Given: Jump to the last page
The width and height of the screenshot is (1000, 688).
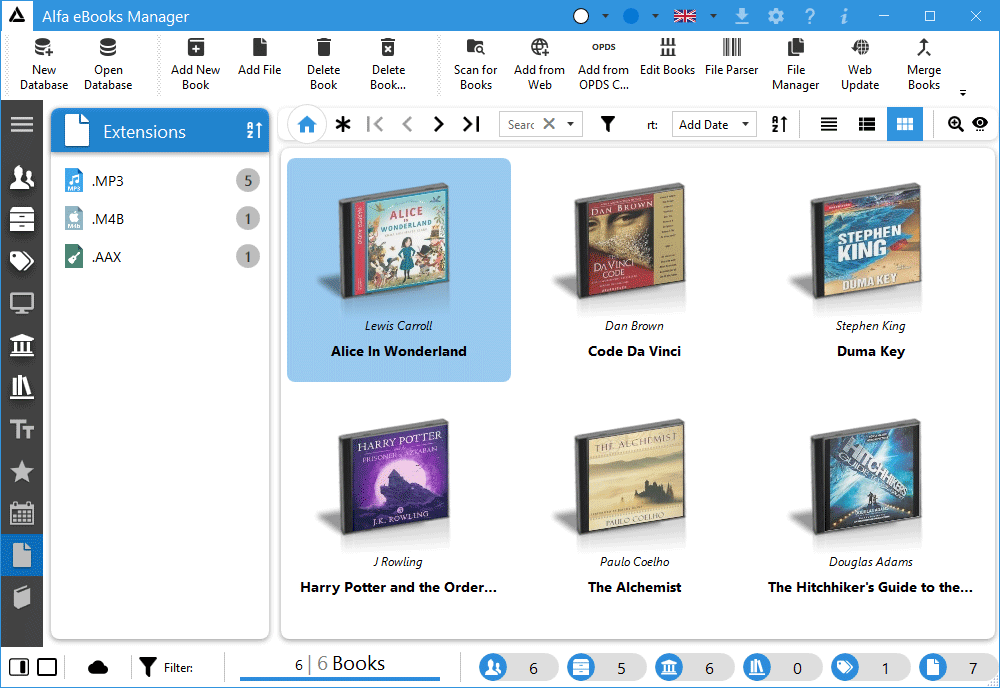Looking at the screenshot, I should pyautogui.click(x=471, y=124).
